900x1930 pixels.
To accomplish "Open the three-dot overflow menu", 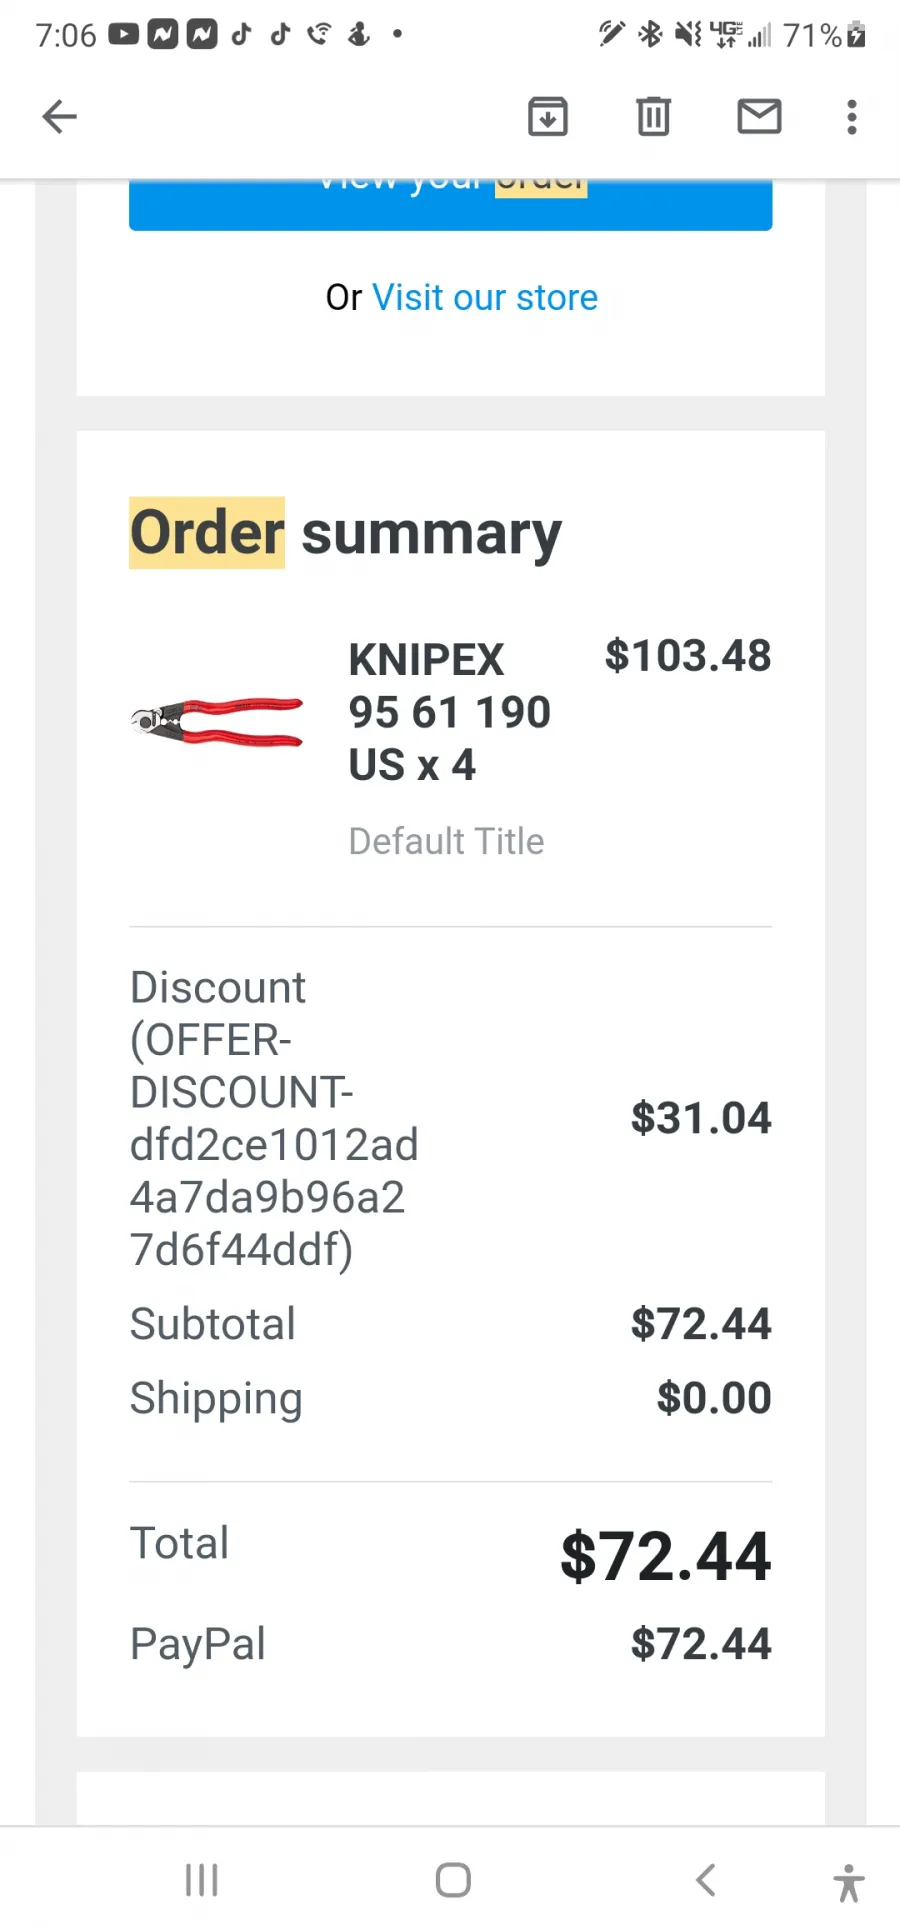I will [852, 117].
